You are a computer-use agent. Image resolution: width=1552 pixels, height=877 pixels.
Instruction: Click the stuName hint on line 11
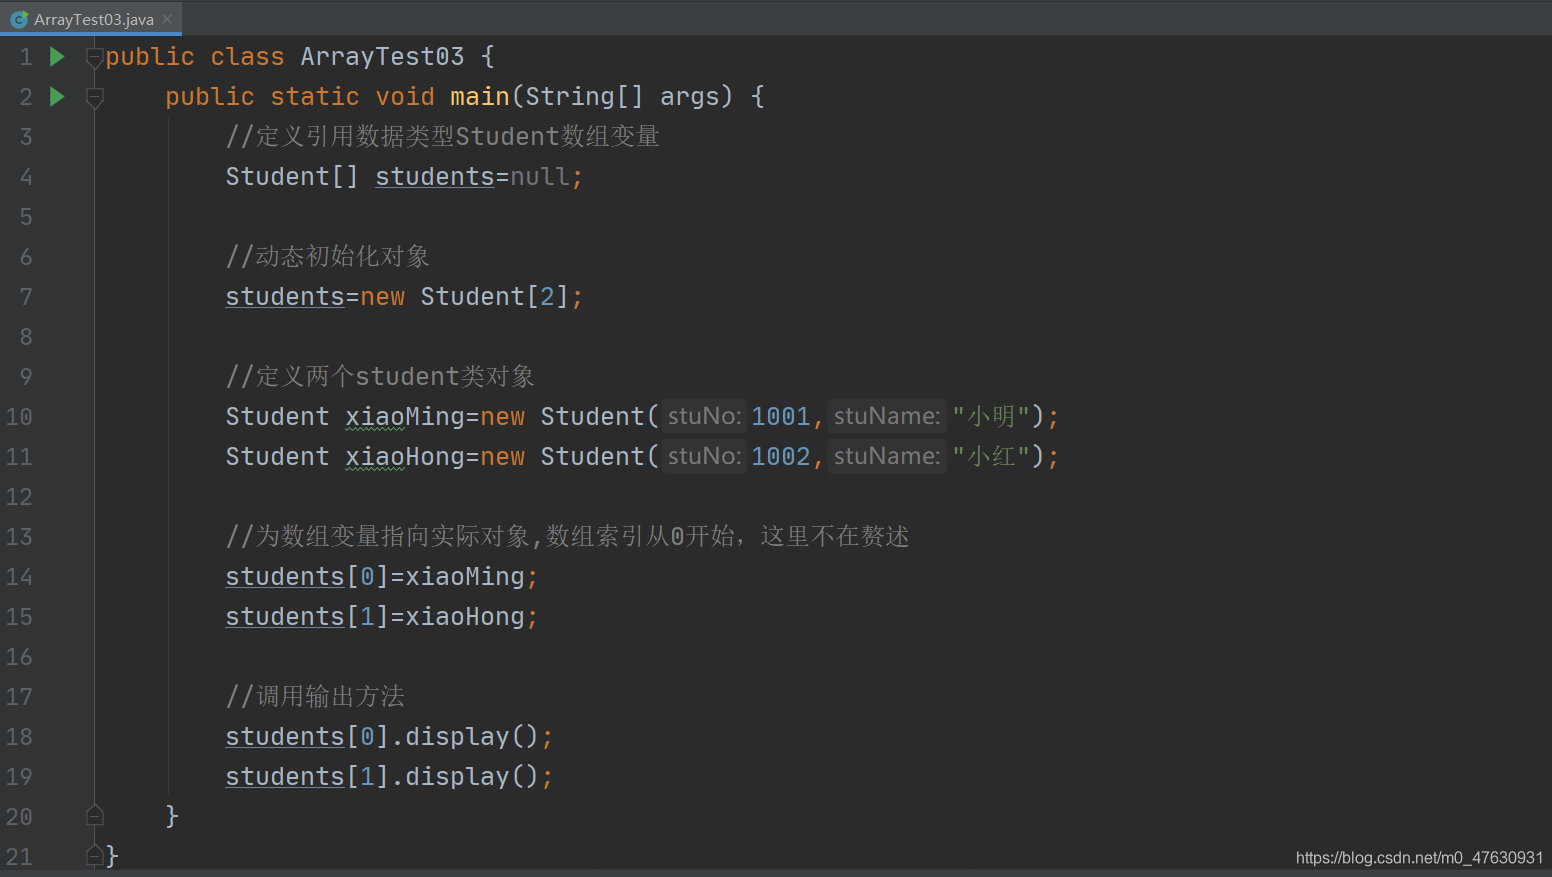(x=887, y=456)
